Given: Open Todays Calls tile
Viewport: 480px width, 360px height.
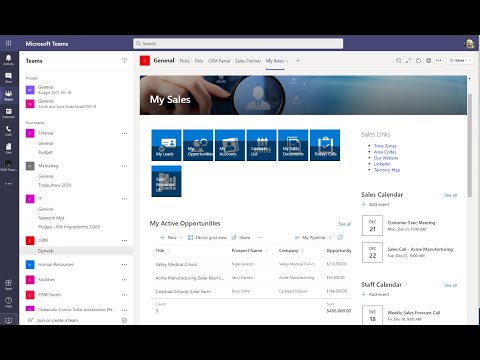Looking at the screenshot, I should (x=325, y=145).
